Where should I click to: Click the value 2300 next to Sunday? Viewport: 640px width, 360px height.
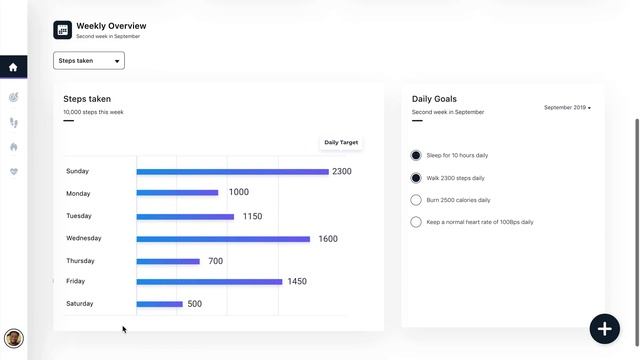pos(342,171)
